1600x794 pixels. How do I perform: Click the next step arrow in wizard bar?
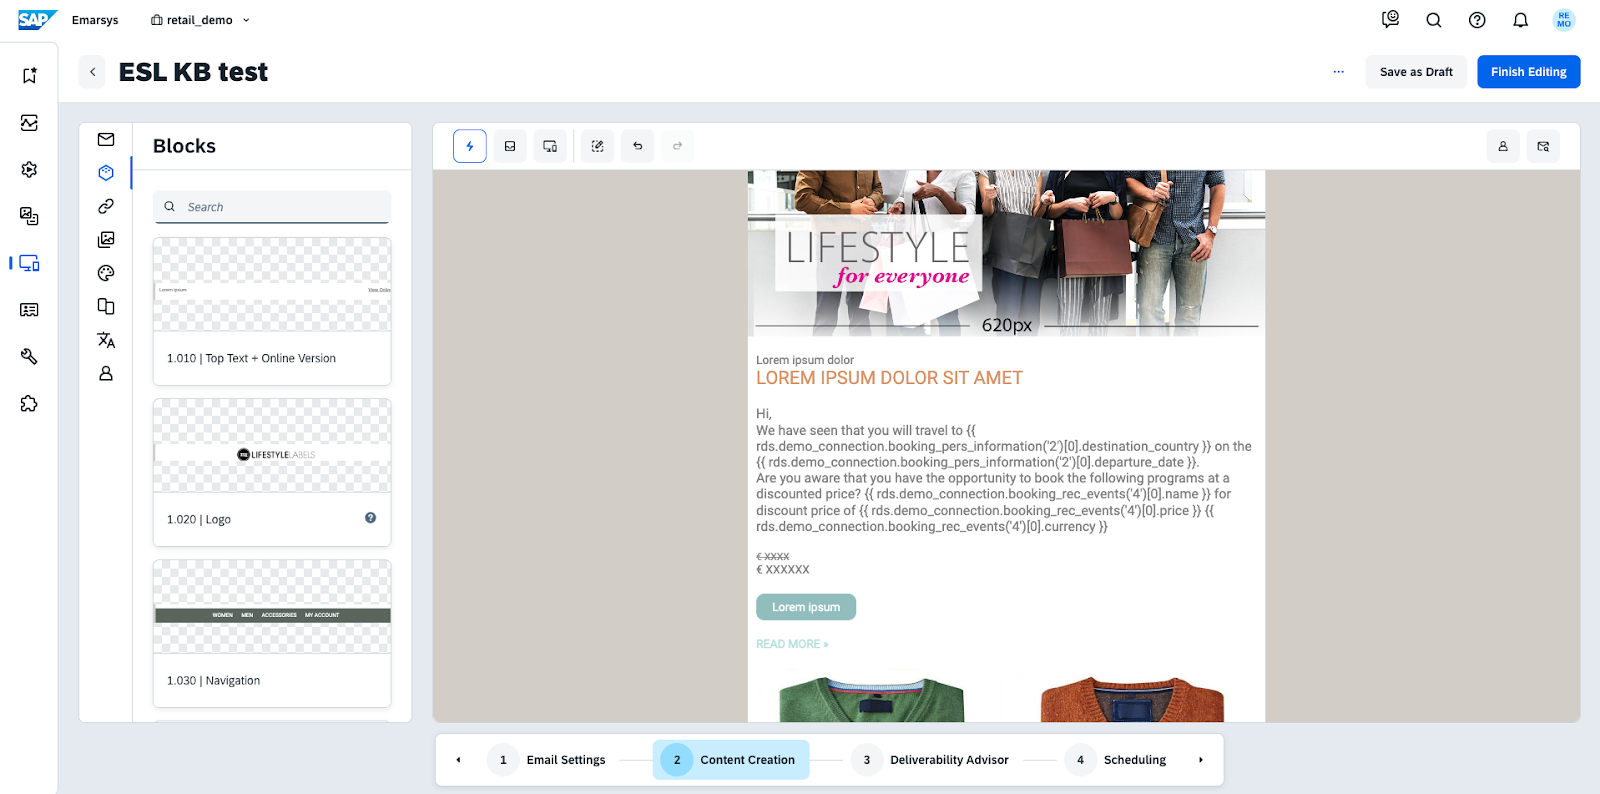1201,760
